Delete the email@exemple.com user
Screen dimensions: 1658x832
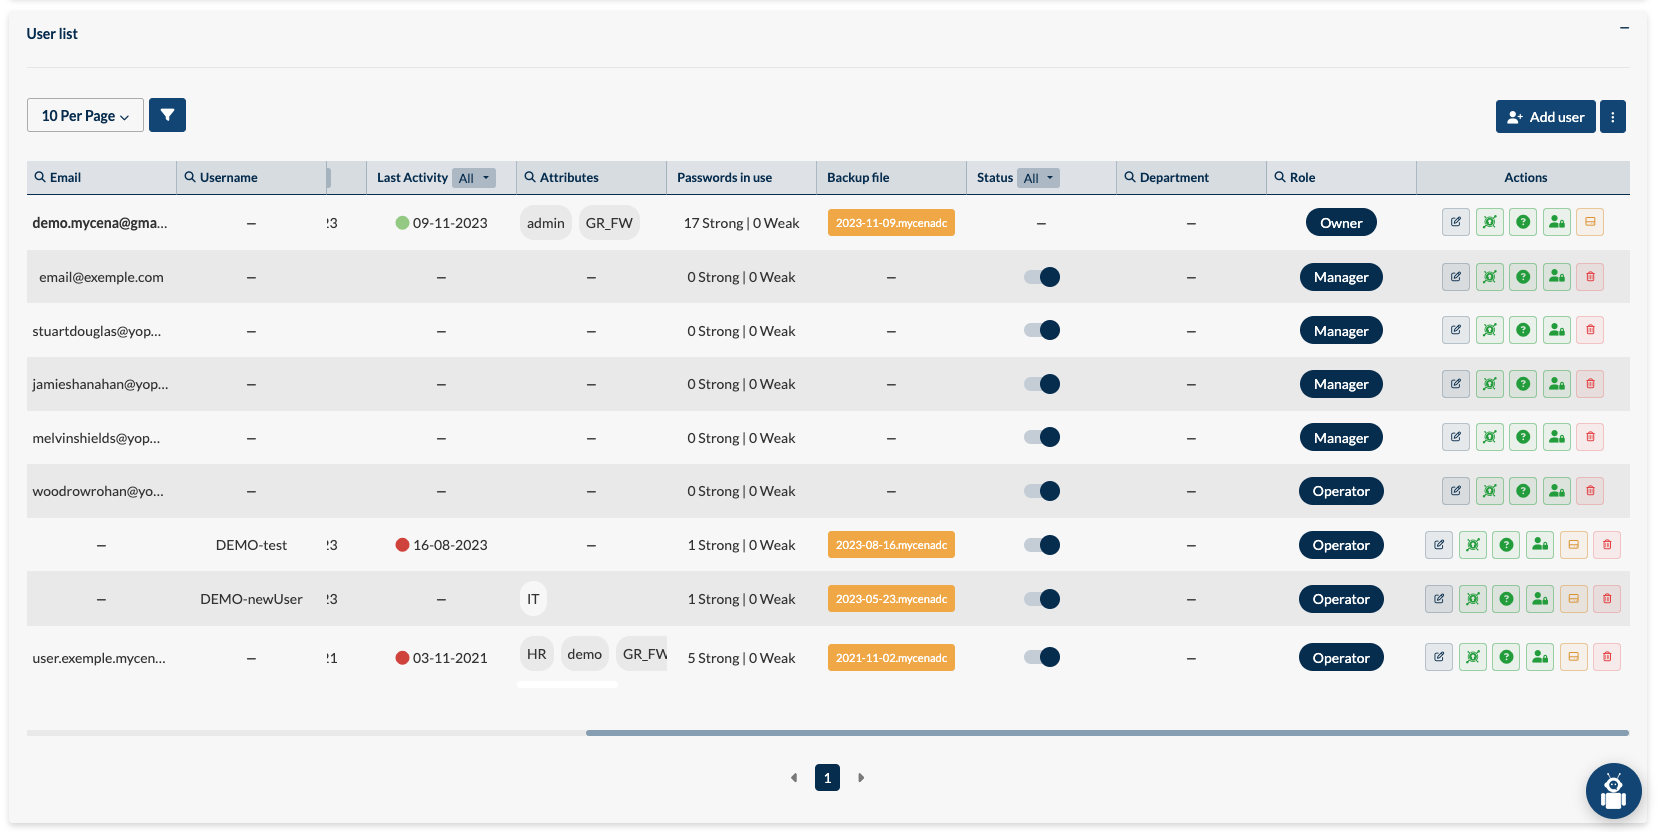pos(1590,277)
